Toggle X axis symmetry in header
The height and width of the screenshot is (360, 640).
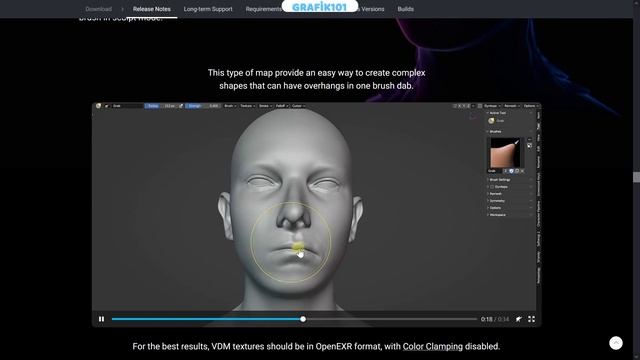[x=460, y=106]
